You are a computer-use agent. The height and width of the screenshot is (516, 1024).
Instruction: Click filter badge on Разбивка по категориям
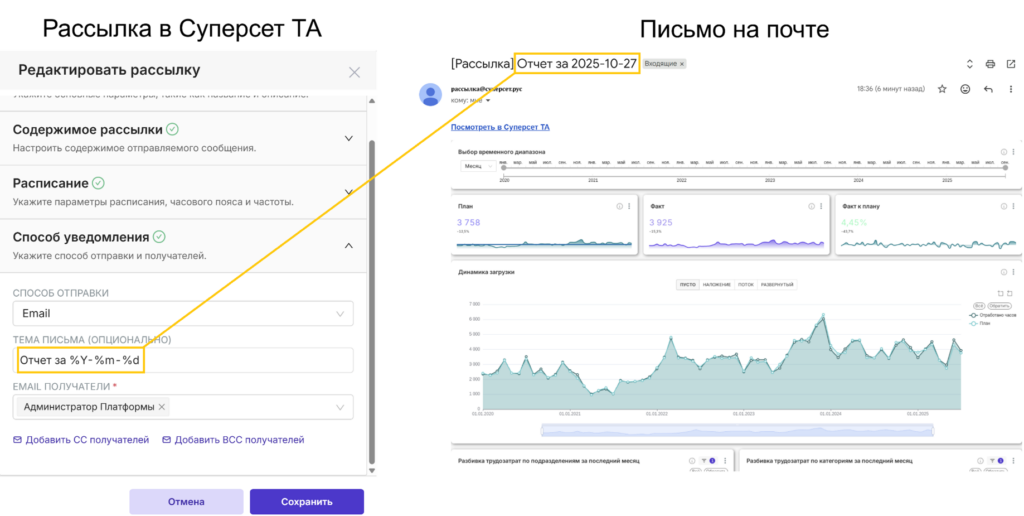point(997,461)
